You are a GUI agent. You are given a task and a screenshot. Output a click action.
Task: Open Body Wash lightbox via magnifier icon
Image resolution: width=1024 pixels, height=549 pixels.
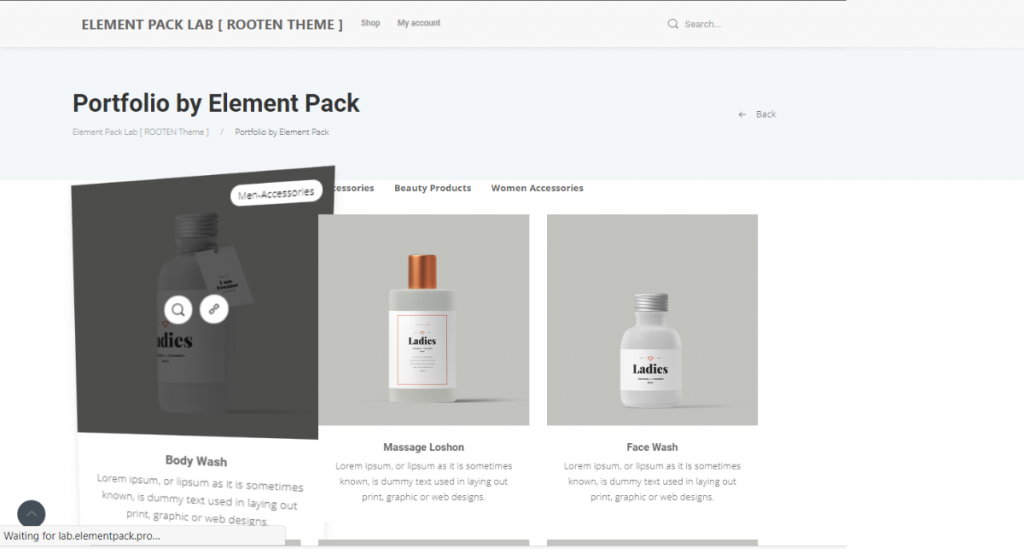click(178, 309)
